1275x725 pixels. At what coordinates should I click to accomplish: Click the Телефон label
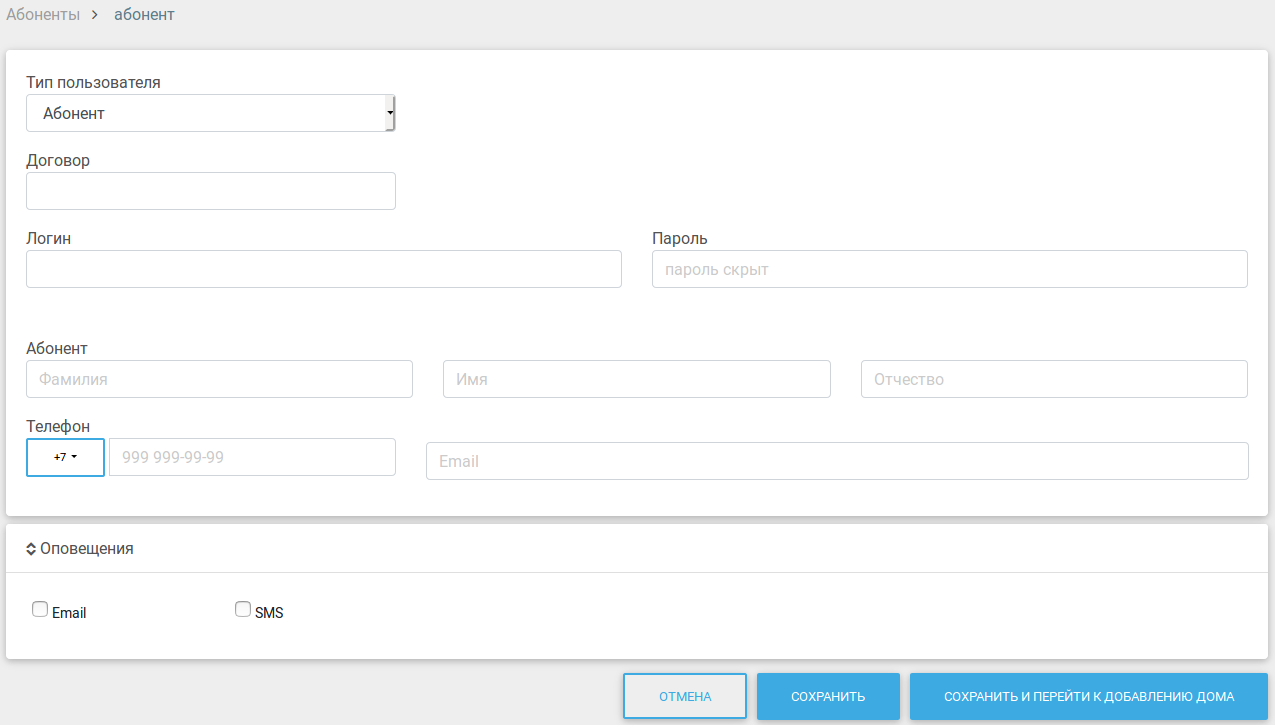click(58, 426)
